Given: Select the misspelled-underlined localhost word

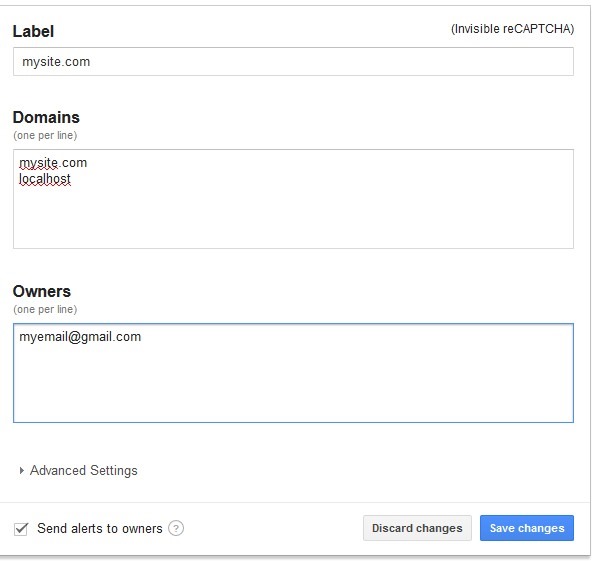Looking at the screenshot, I should pyautogui.click(x=45, y=179).
